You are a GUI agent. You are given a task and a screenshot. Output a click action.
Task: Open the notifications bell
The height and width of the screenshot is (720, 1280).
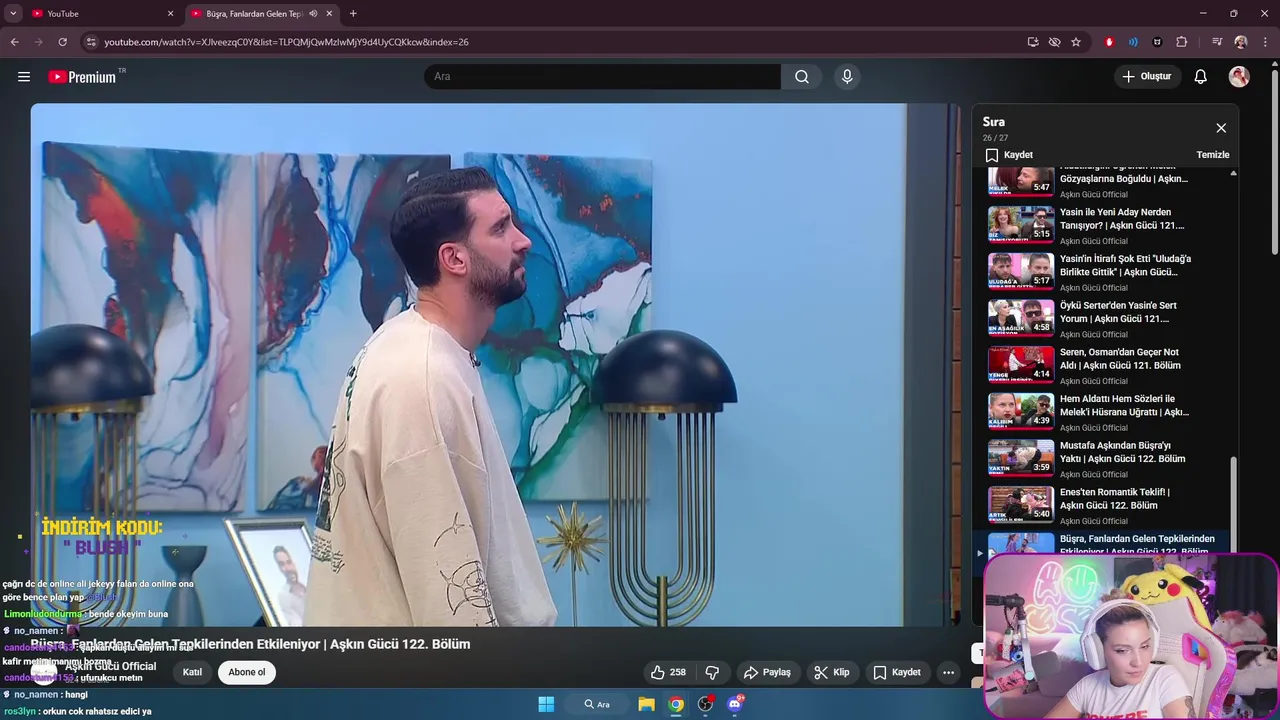tap(1201, 77)
